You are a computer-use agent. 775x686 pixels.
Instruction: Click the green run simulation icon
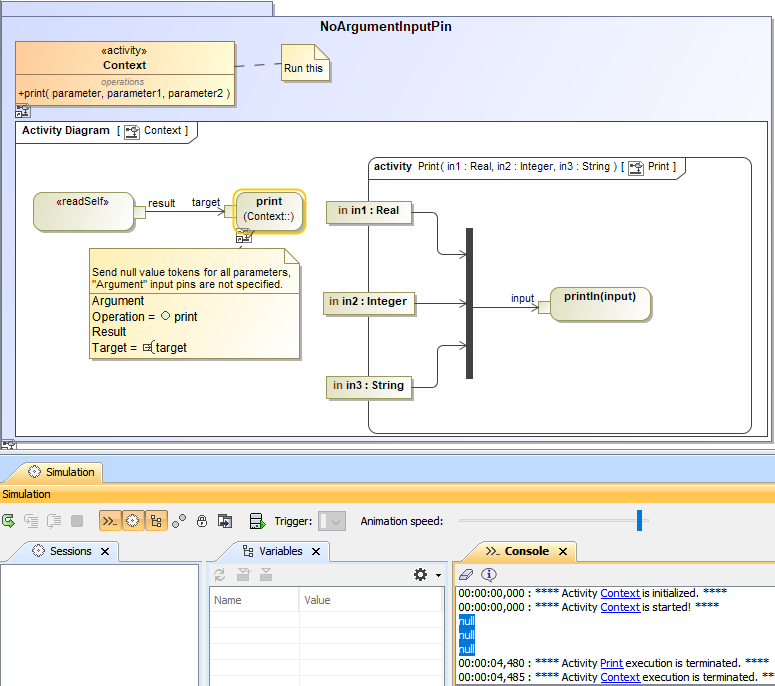9,521
